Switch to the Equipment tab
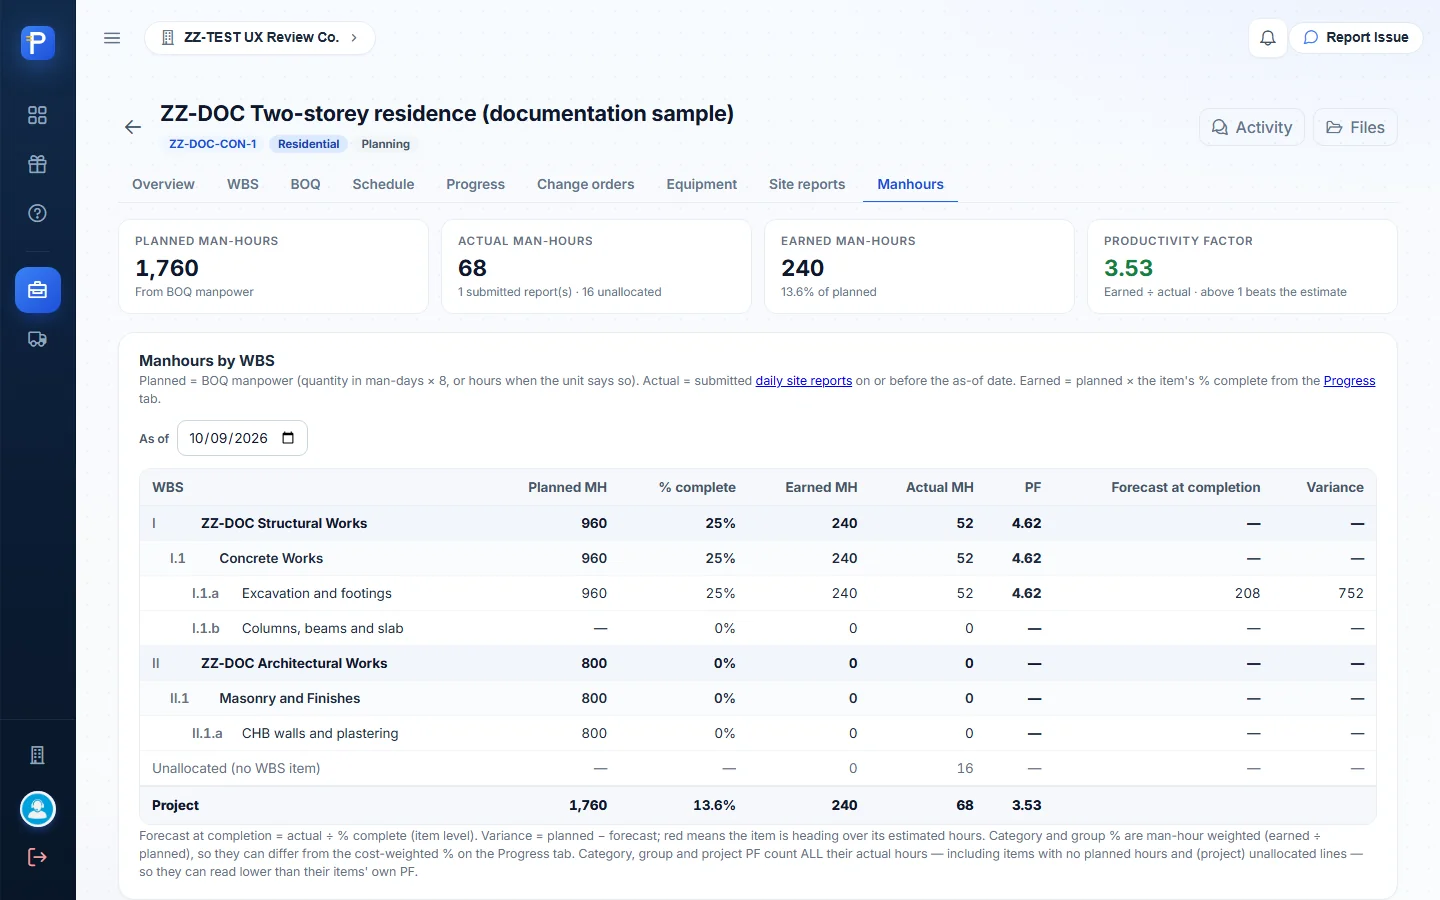This screenshot has width=1440, height=900. tap(702, 184)
